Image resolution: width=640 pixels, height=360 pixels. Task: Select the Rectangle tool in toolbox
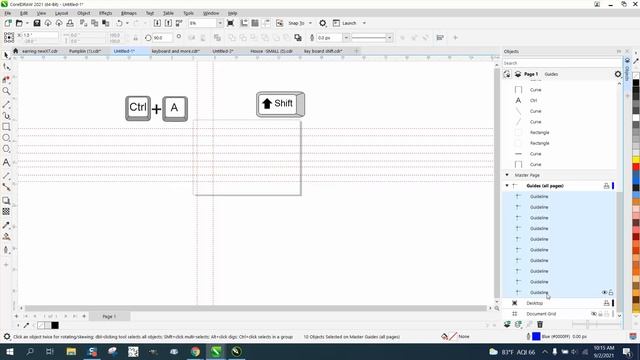pos(6,127)
